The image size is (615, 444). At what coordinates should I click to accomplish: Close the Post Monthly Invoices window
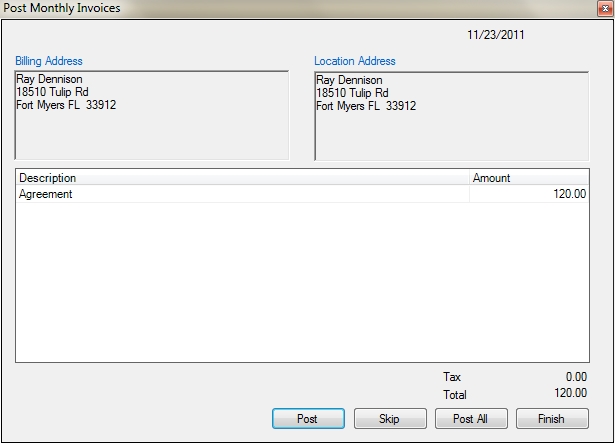[605, 8]
